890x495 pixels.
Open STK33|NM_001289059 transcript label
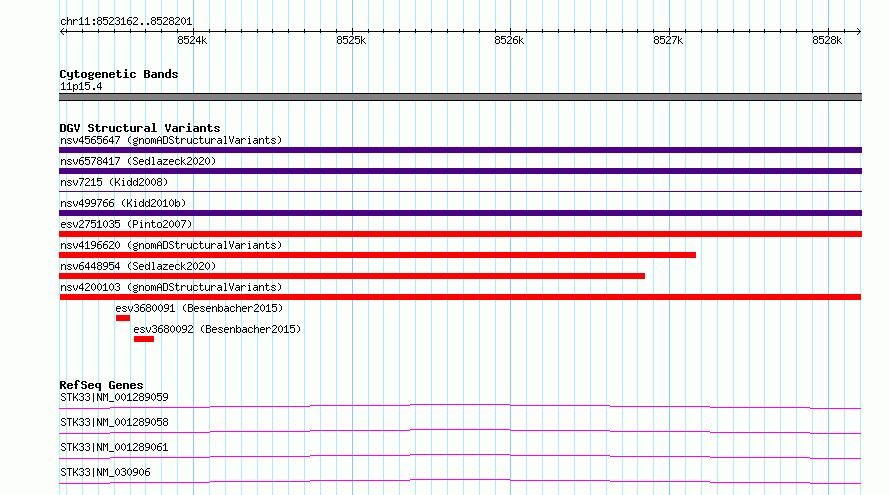click(114, 397)
